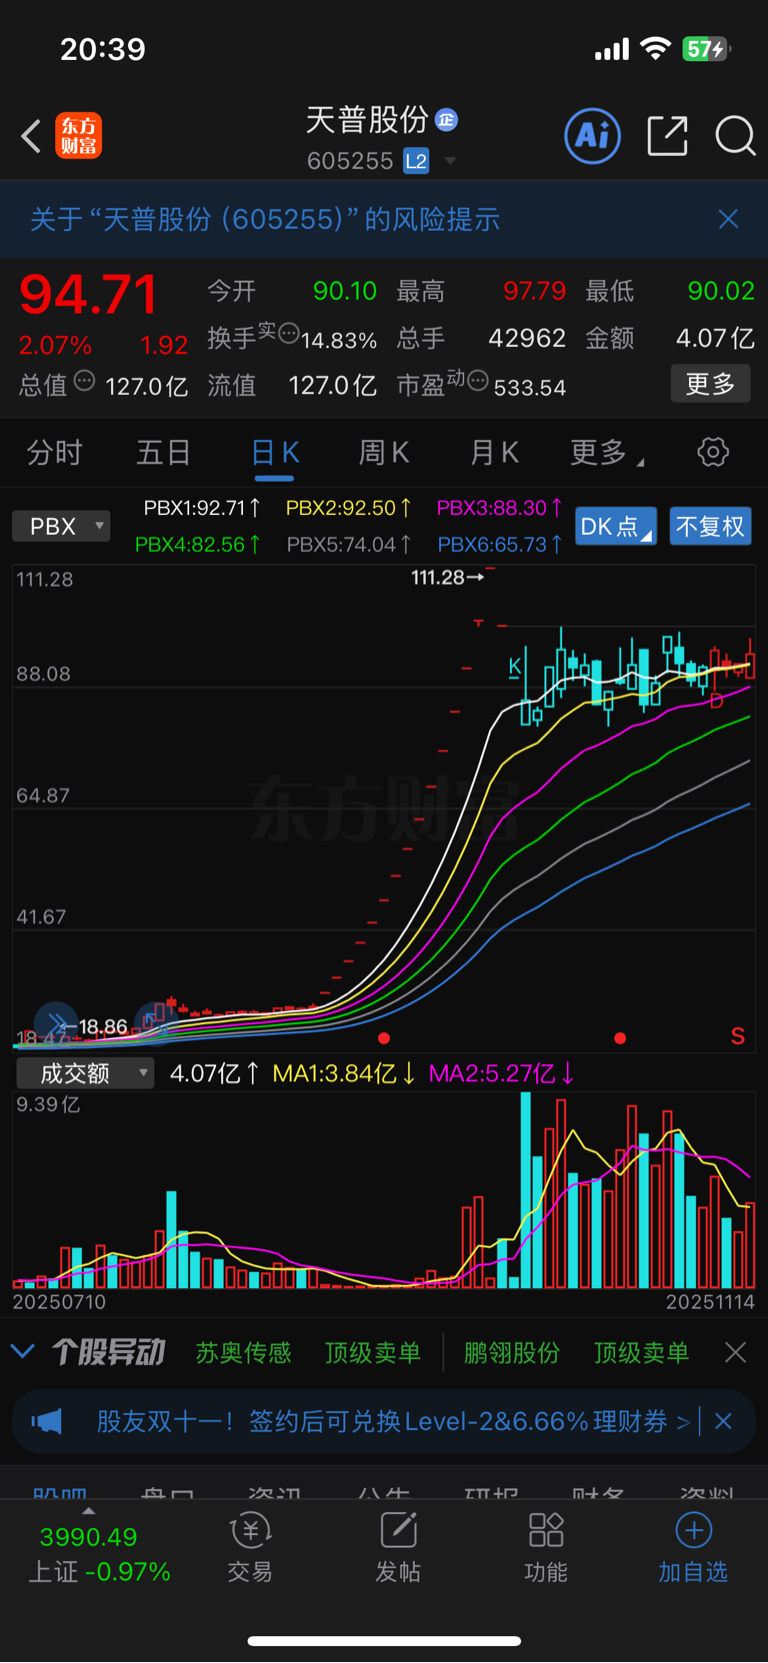
Task: Tap the PBX4:82.56 value
Action: 198,545
